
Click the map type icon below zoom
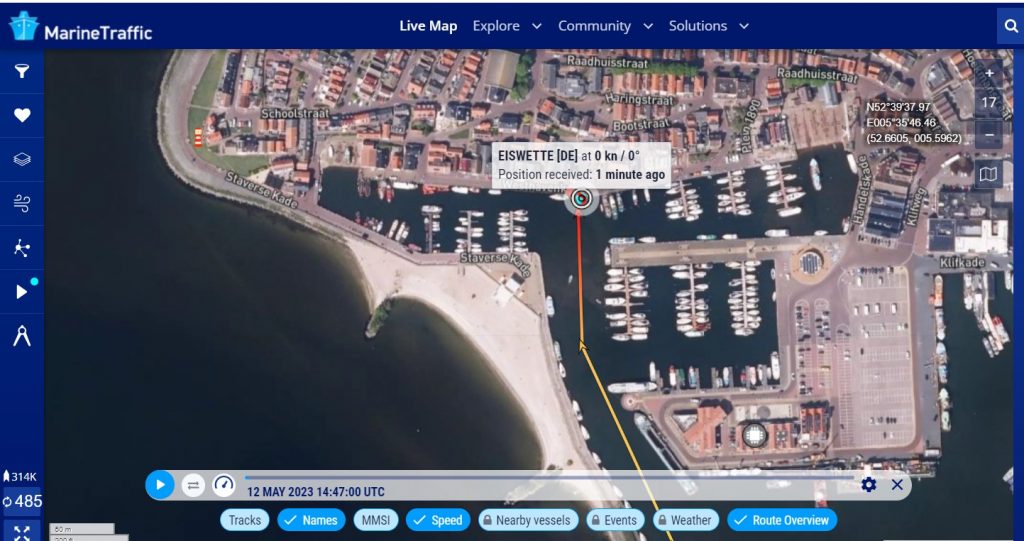[x=988, y=175]
